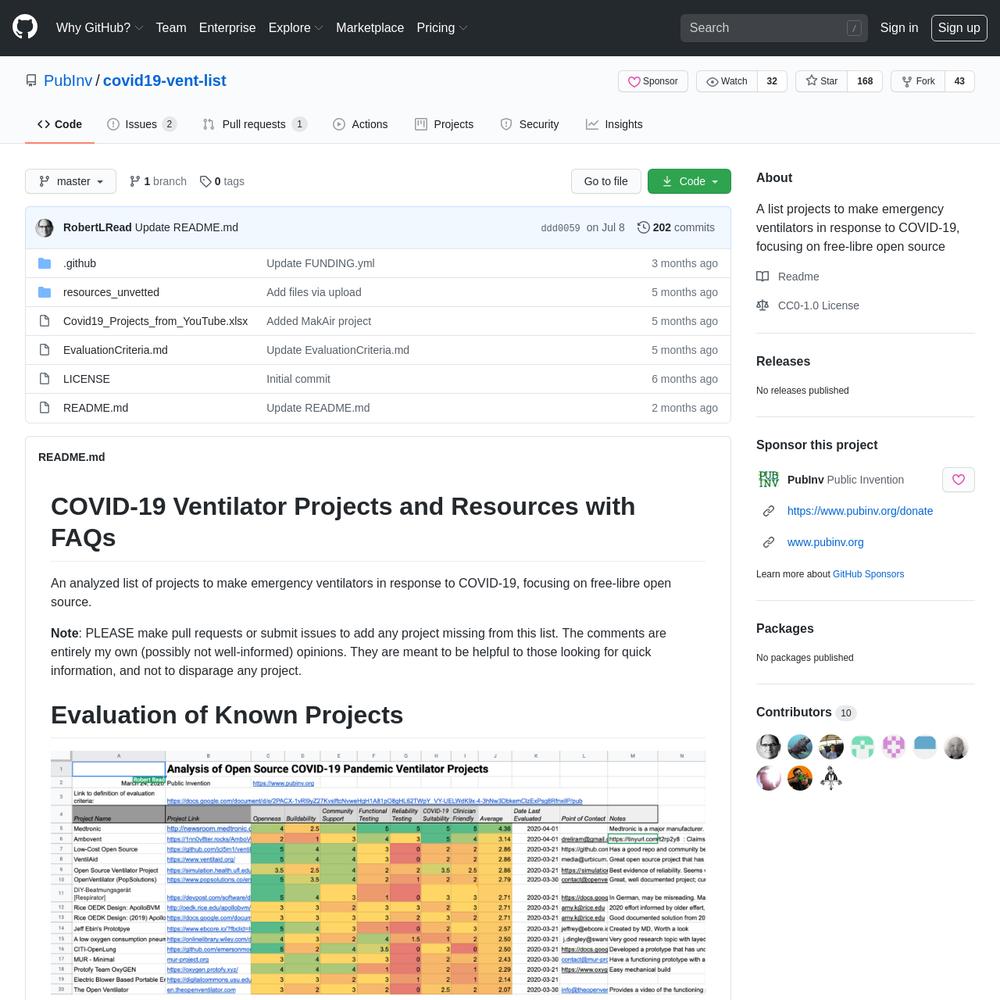Click the slash shortcut icon in search box
This screenshot has width=1000, height=1000.
(854, 28)
